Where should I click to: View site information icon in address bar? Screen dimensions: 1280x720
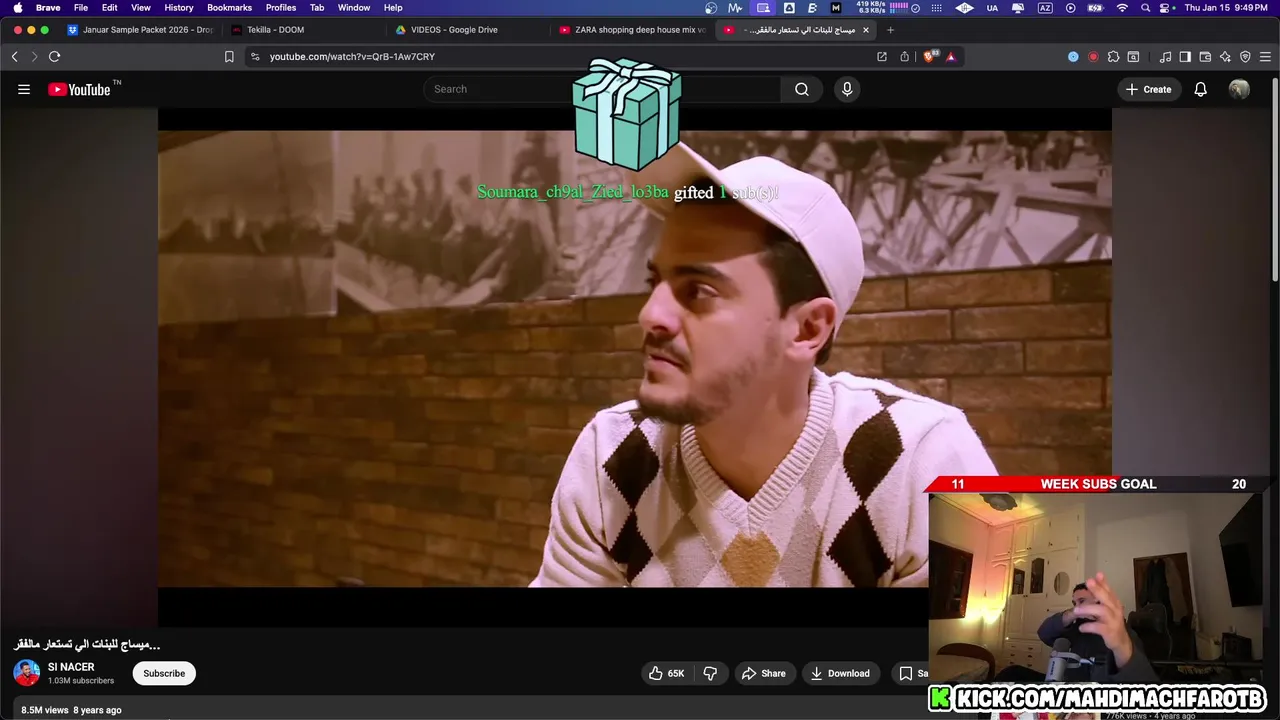point(256,57)
